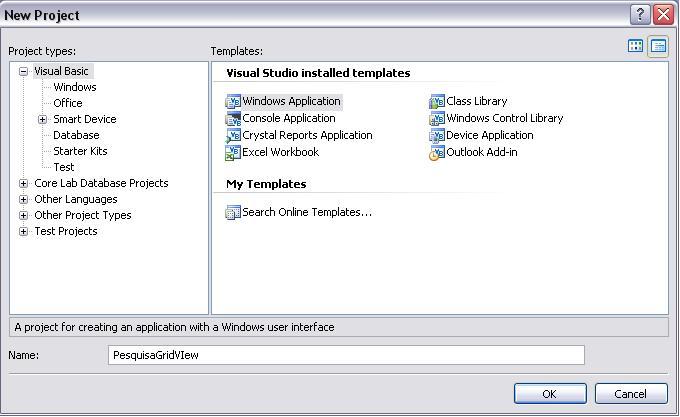Select the Outlook Add-in template icon
The width and height of the screenshot is (680, 417).
[437, 152]
